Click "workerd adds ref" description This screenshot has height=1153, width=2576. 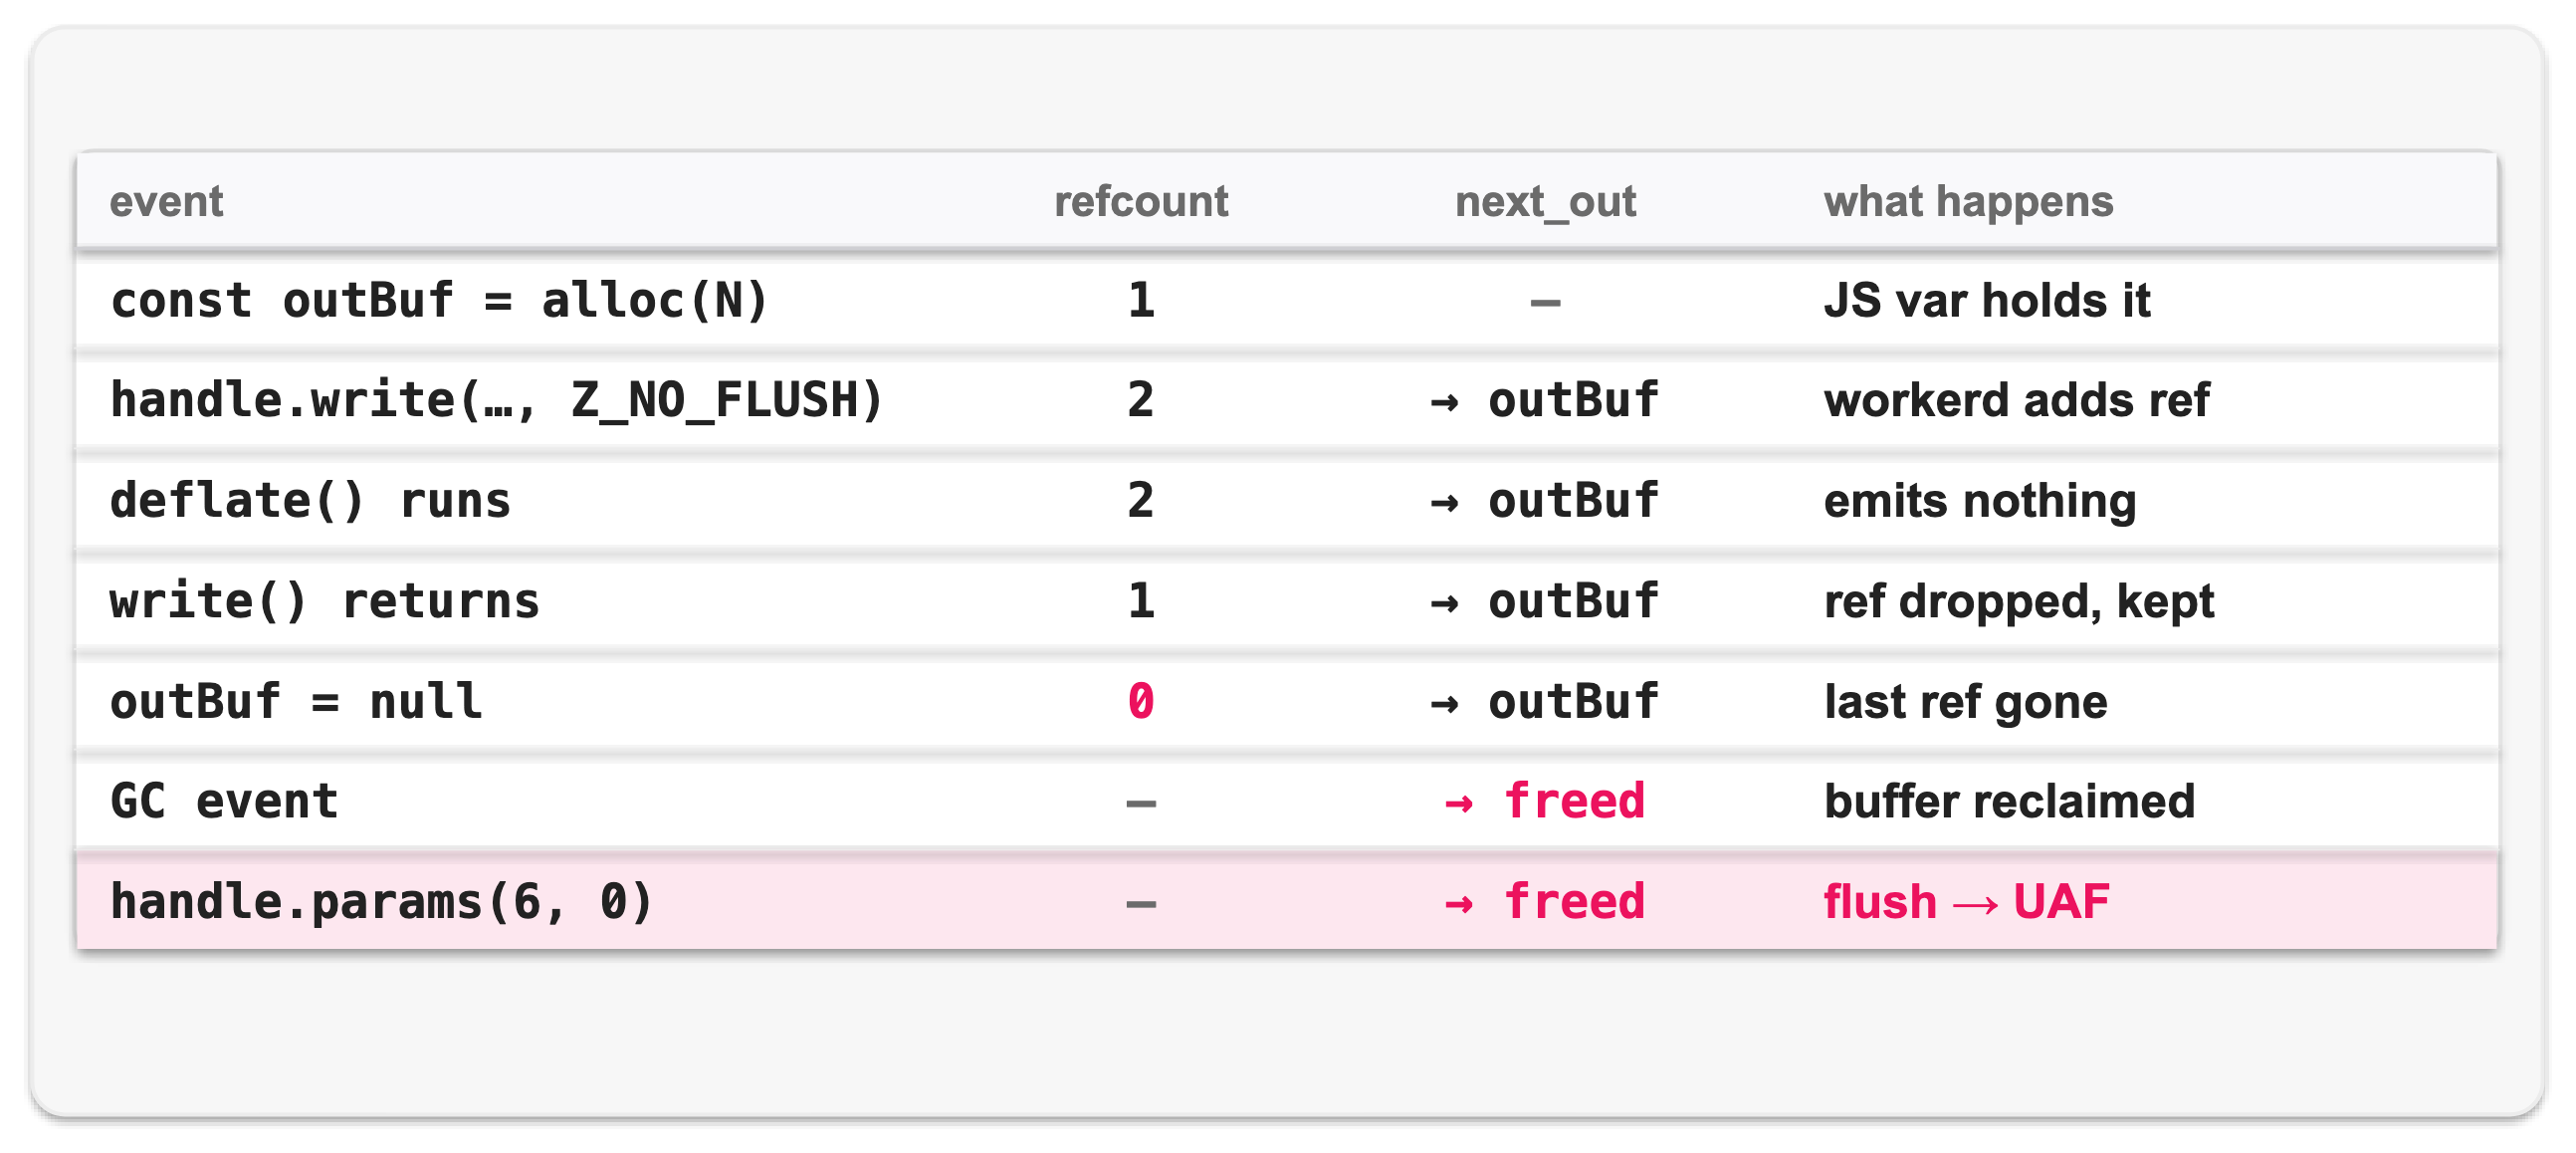tap(2016, 401)
